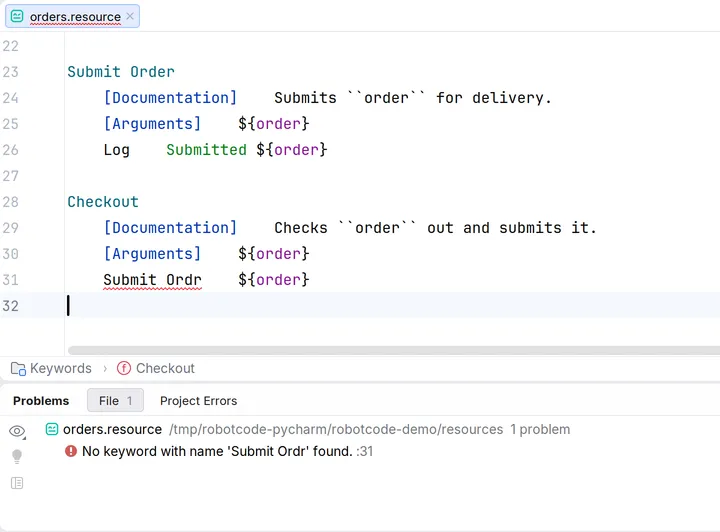
Task: Click the Keywords breadcrumb
Action: (61, 368)
